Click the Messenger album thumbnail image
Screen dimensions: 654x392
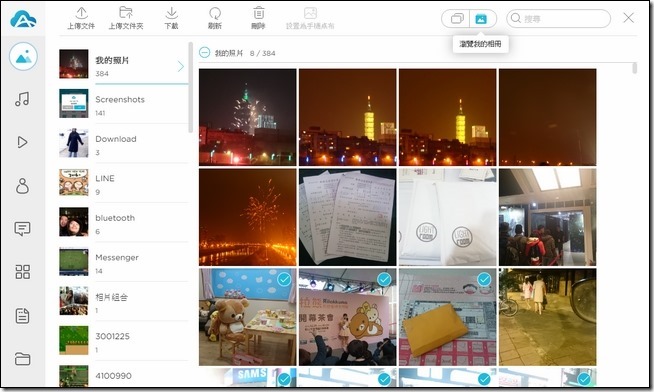coord(74,261)
